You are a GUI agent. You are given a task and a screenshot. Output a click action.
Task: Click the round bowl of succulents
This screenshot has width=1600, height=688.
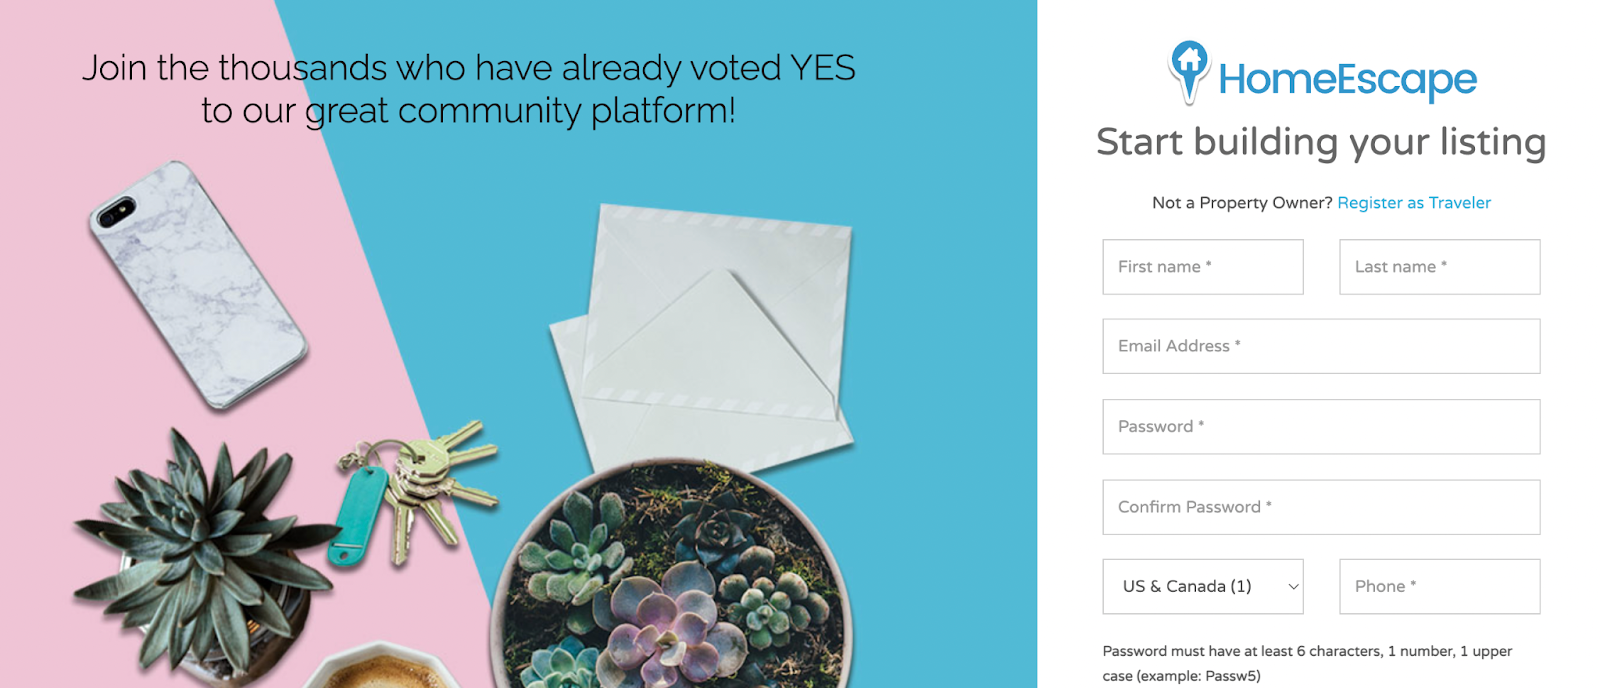(x=670, y=580)
